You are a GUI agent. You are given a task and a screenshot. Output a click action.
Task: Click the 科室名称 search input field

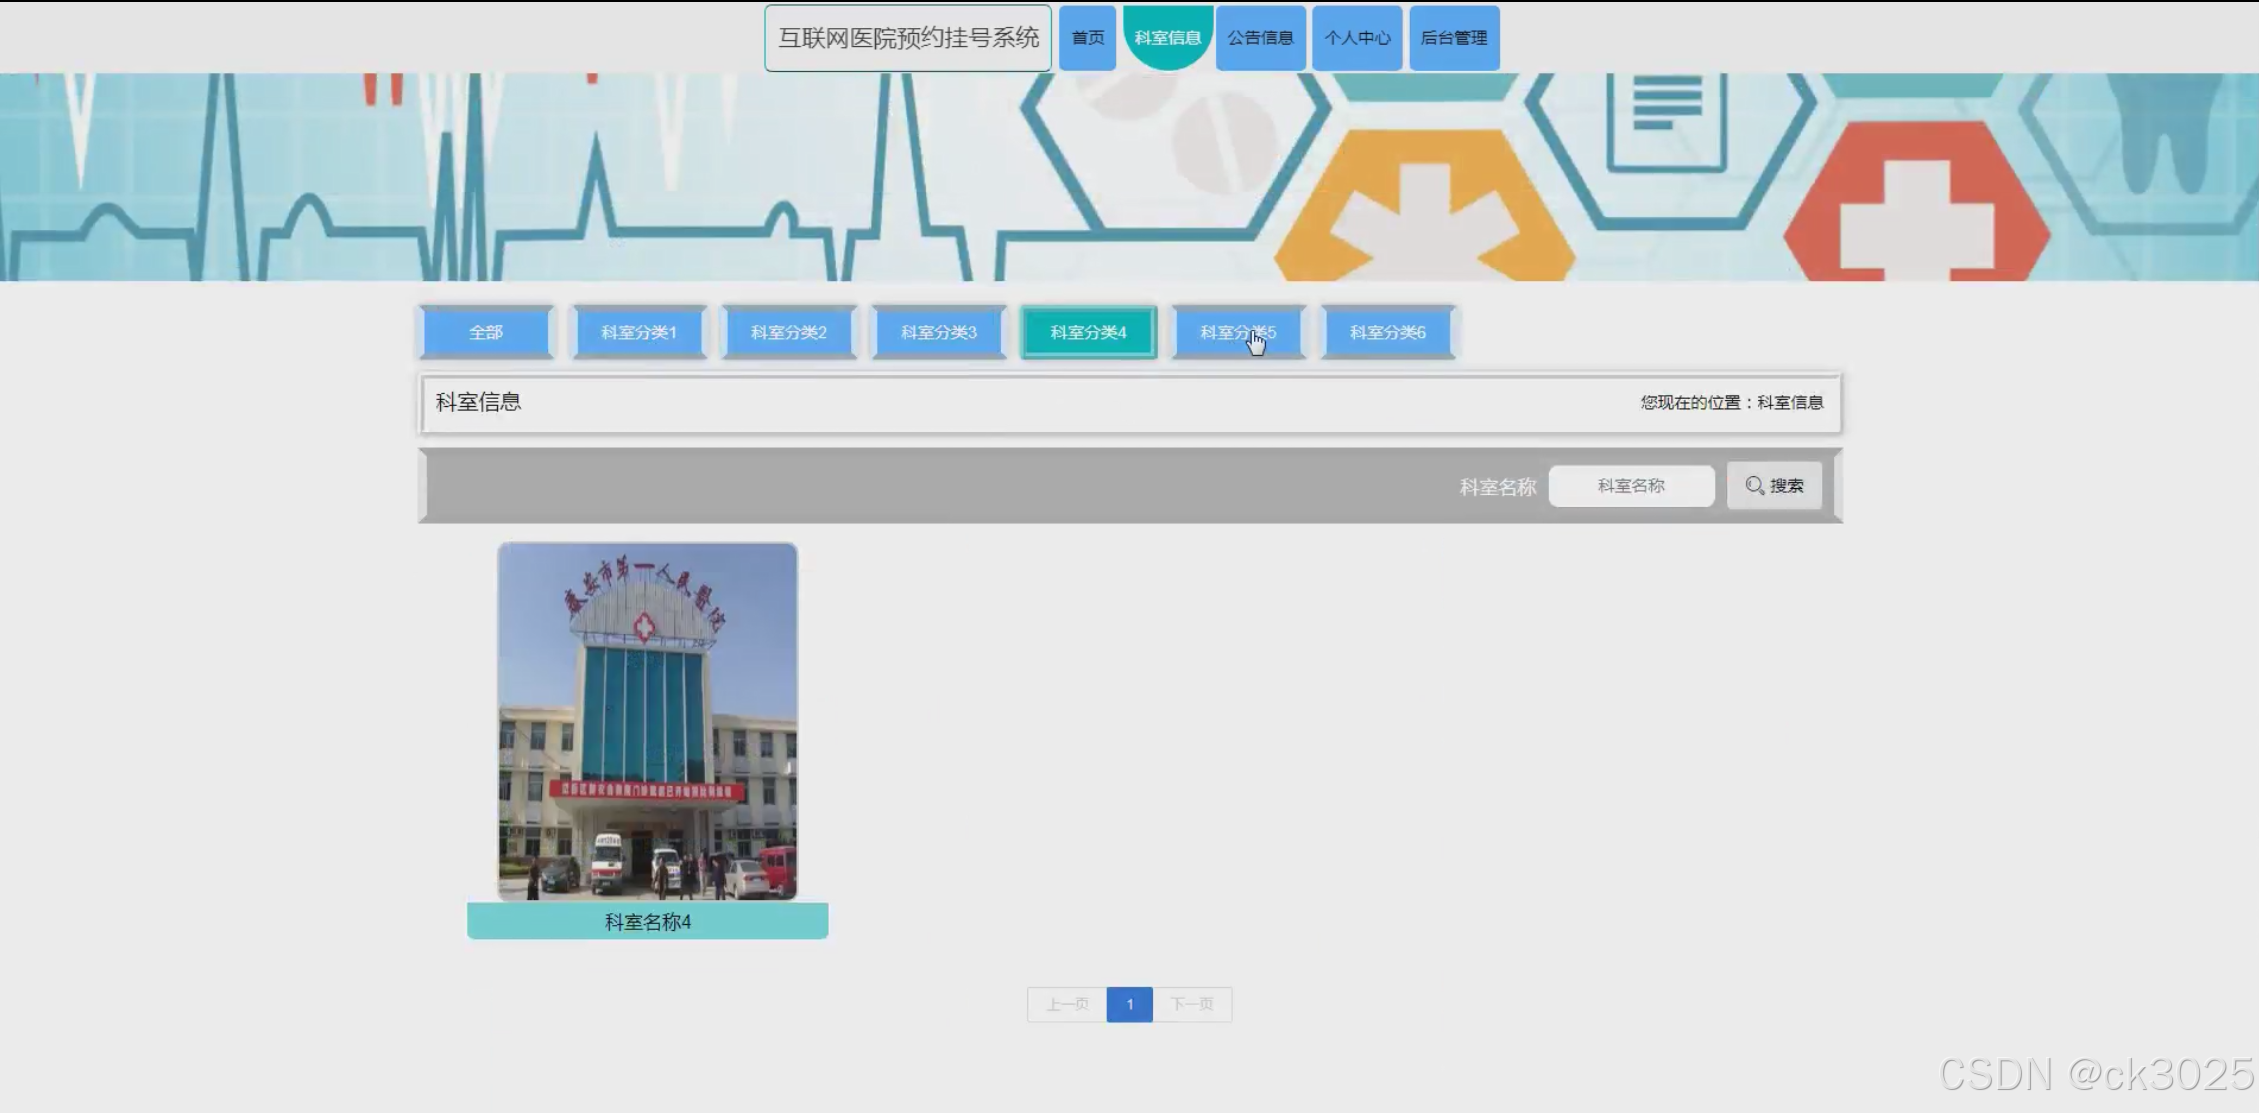tap(1631, 486)
